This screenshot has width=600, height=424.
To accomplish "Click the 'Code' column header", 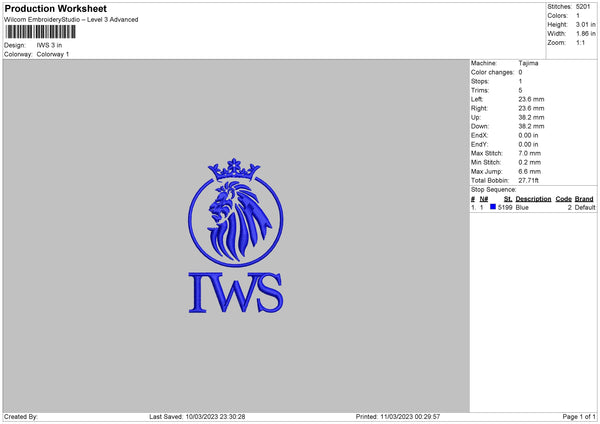I will (x=564, y=199).
